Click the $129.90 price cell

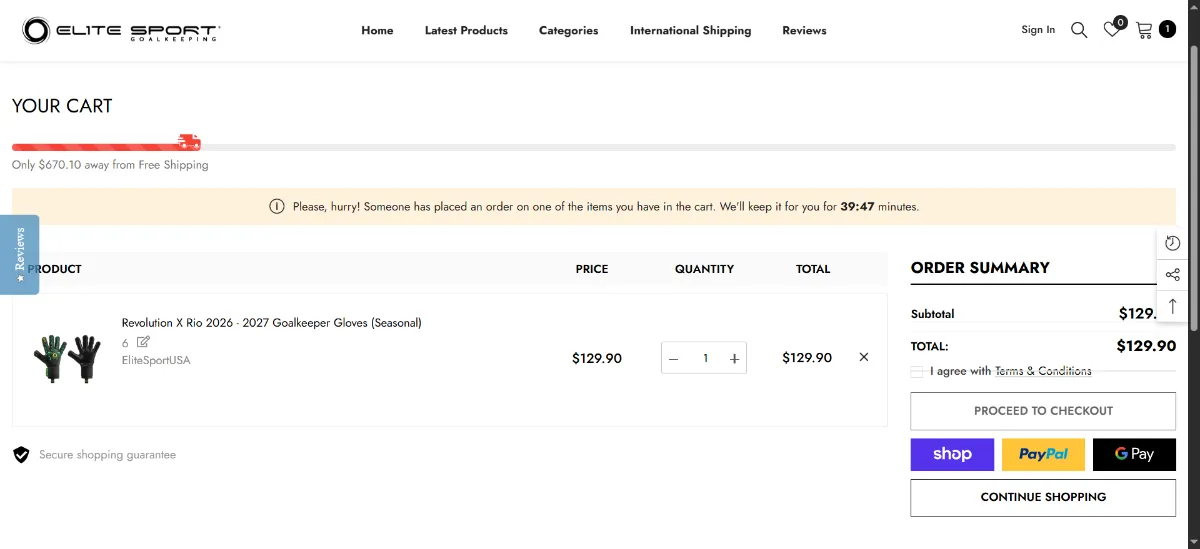(x=597, y=358)
